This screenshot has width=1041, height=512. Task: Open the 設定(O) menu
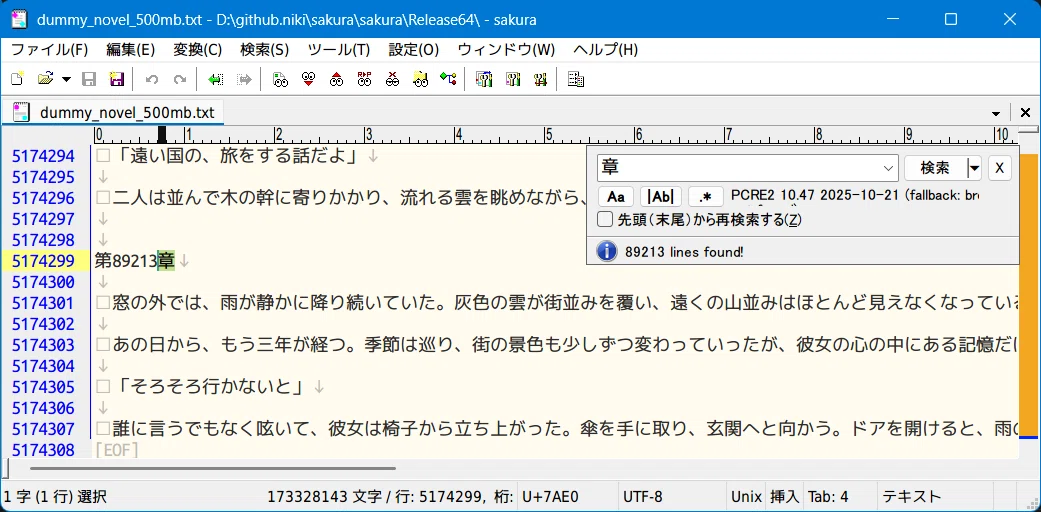click(414, 50)
